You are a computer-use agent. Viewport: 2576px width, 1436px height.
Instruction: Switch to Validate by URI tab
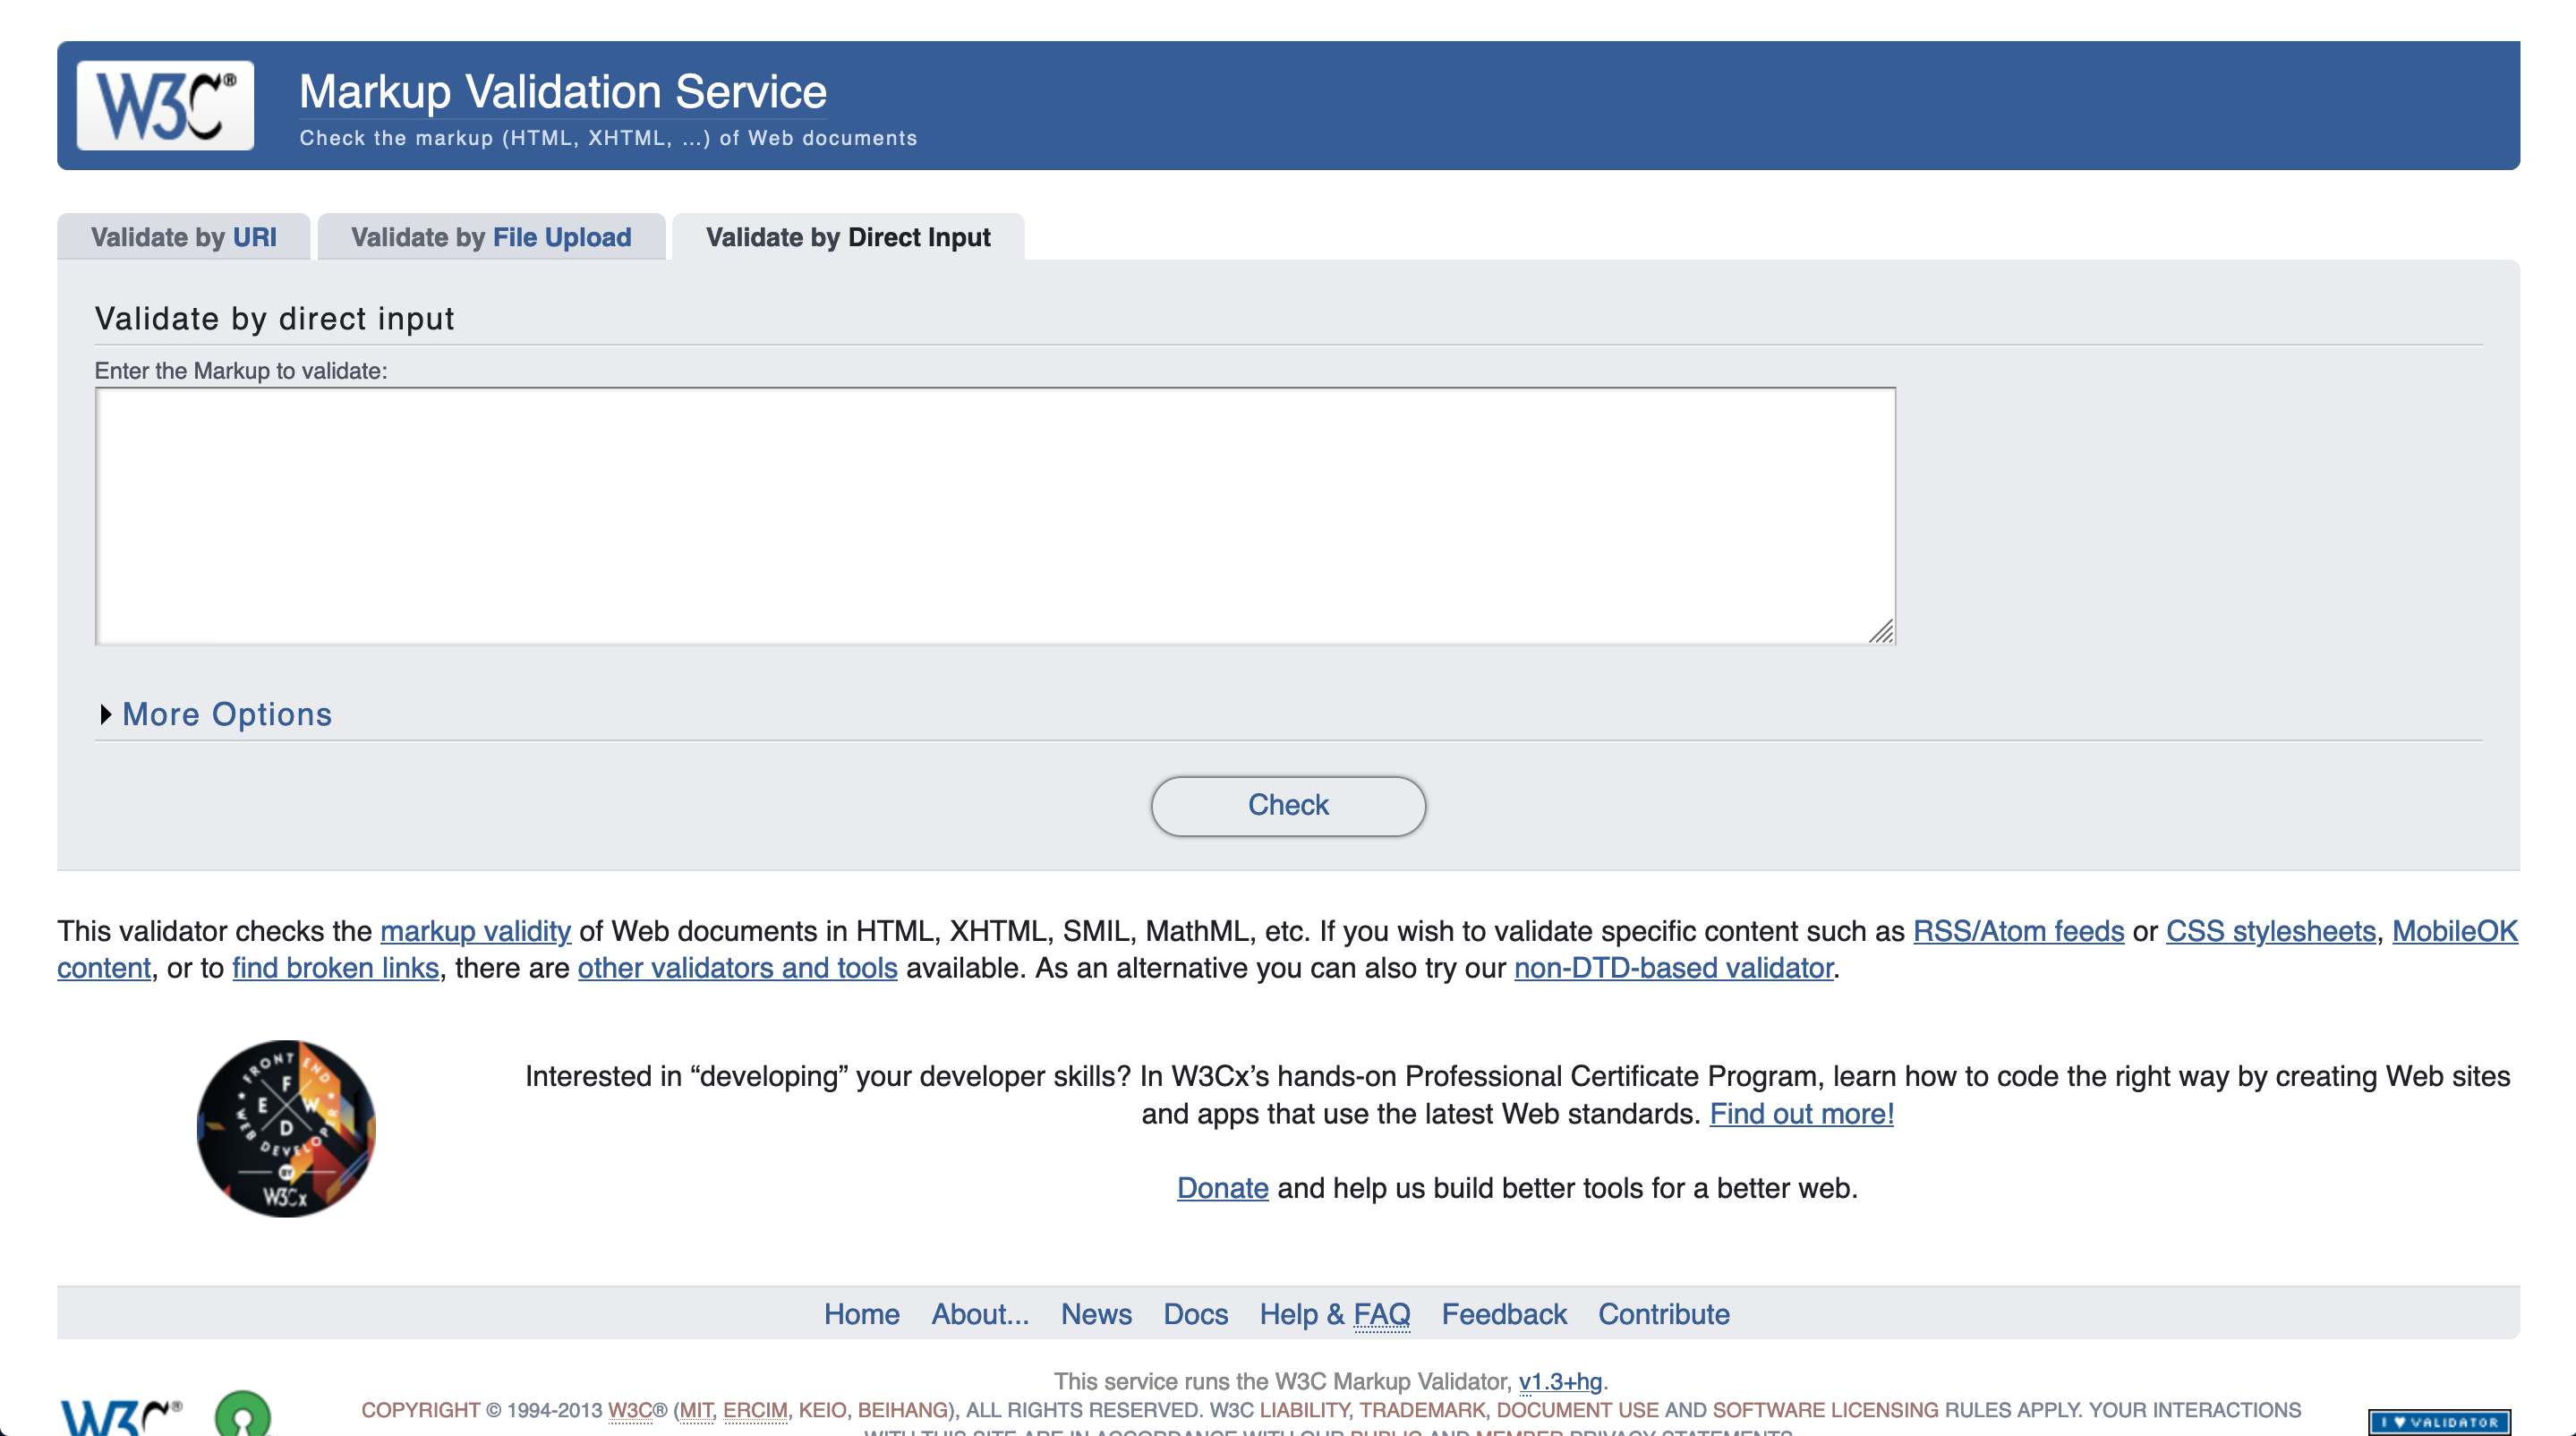[x=184, y=237]
